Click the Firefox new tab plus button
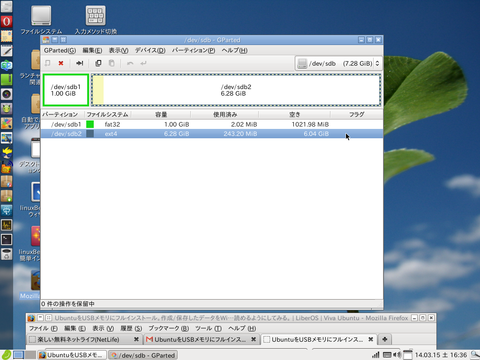480x360 pixels. [x=385, y=339]
